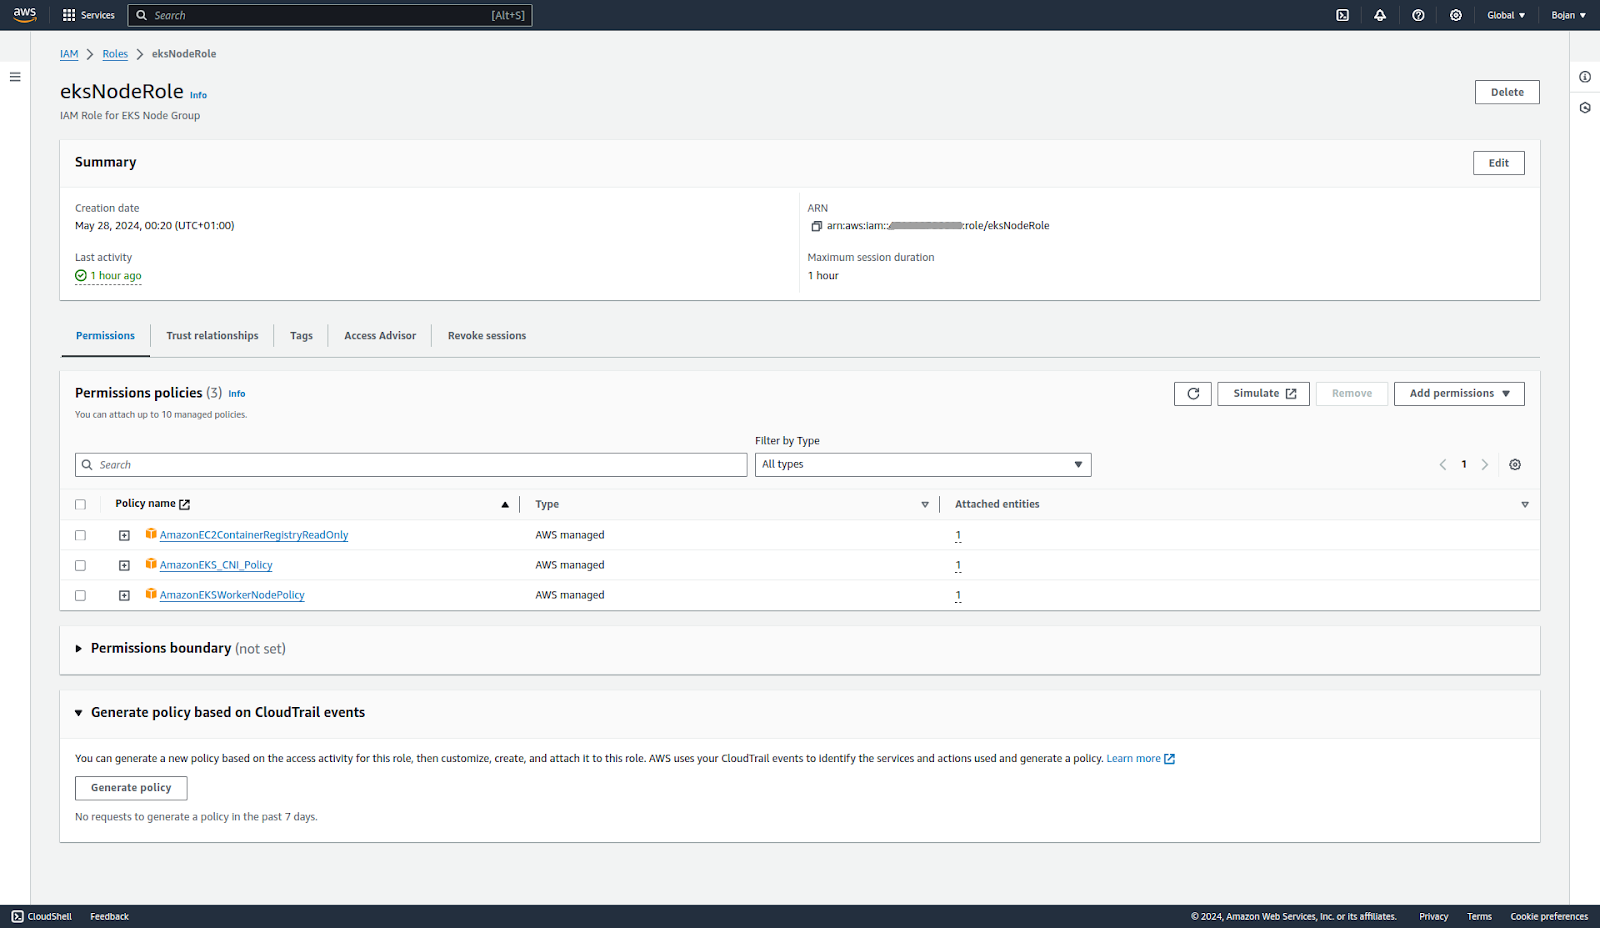Viewport: 1600px width, 928px height.
Task: Open CloudShell from the footer
Action: pyautogui.click(x=42, y=917)
